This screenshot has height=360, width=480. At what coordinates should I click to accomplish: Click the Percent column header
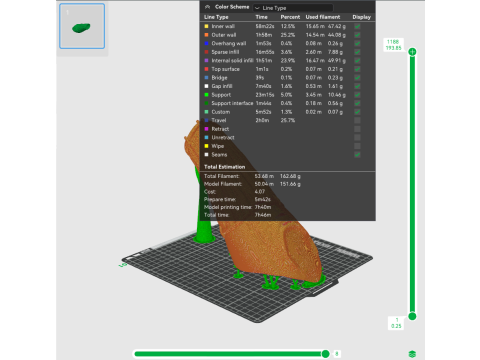(290, 17)
